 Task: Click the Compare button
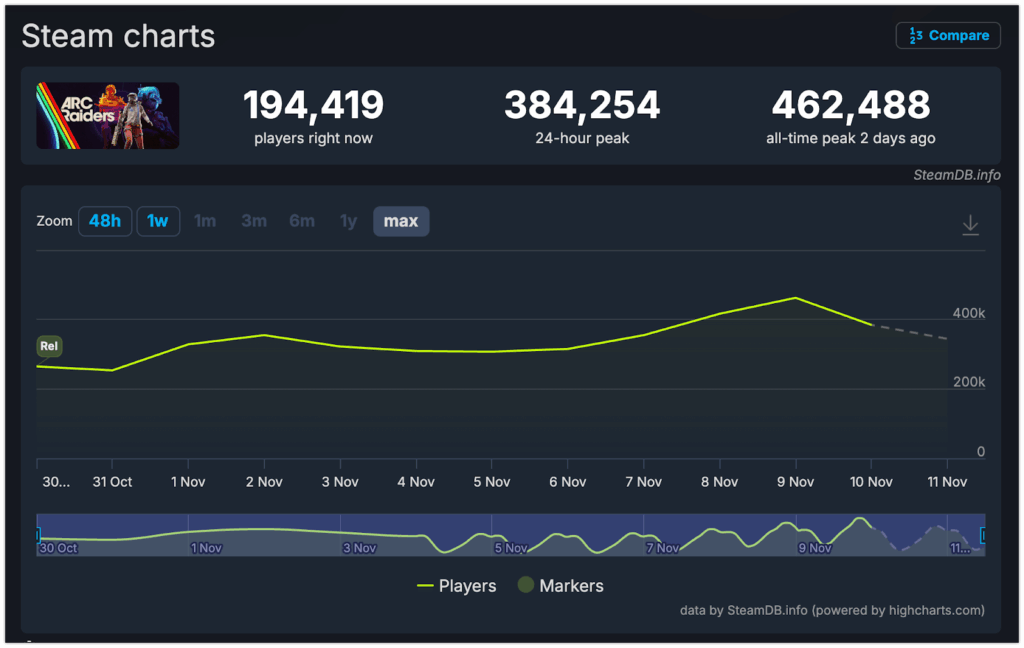pos(948,35)
